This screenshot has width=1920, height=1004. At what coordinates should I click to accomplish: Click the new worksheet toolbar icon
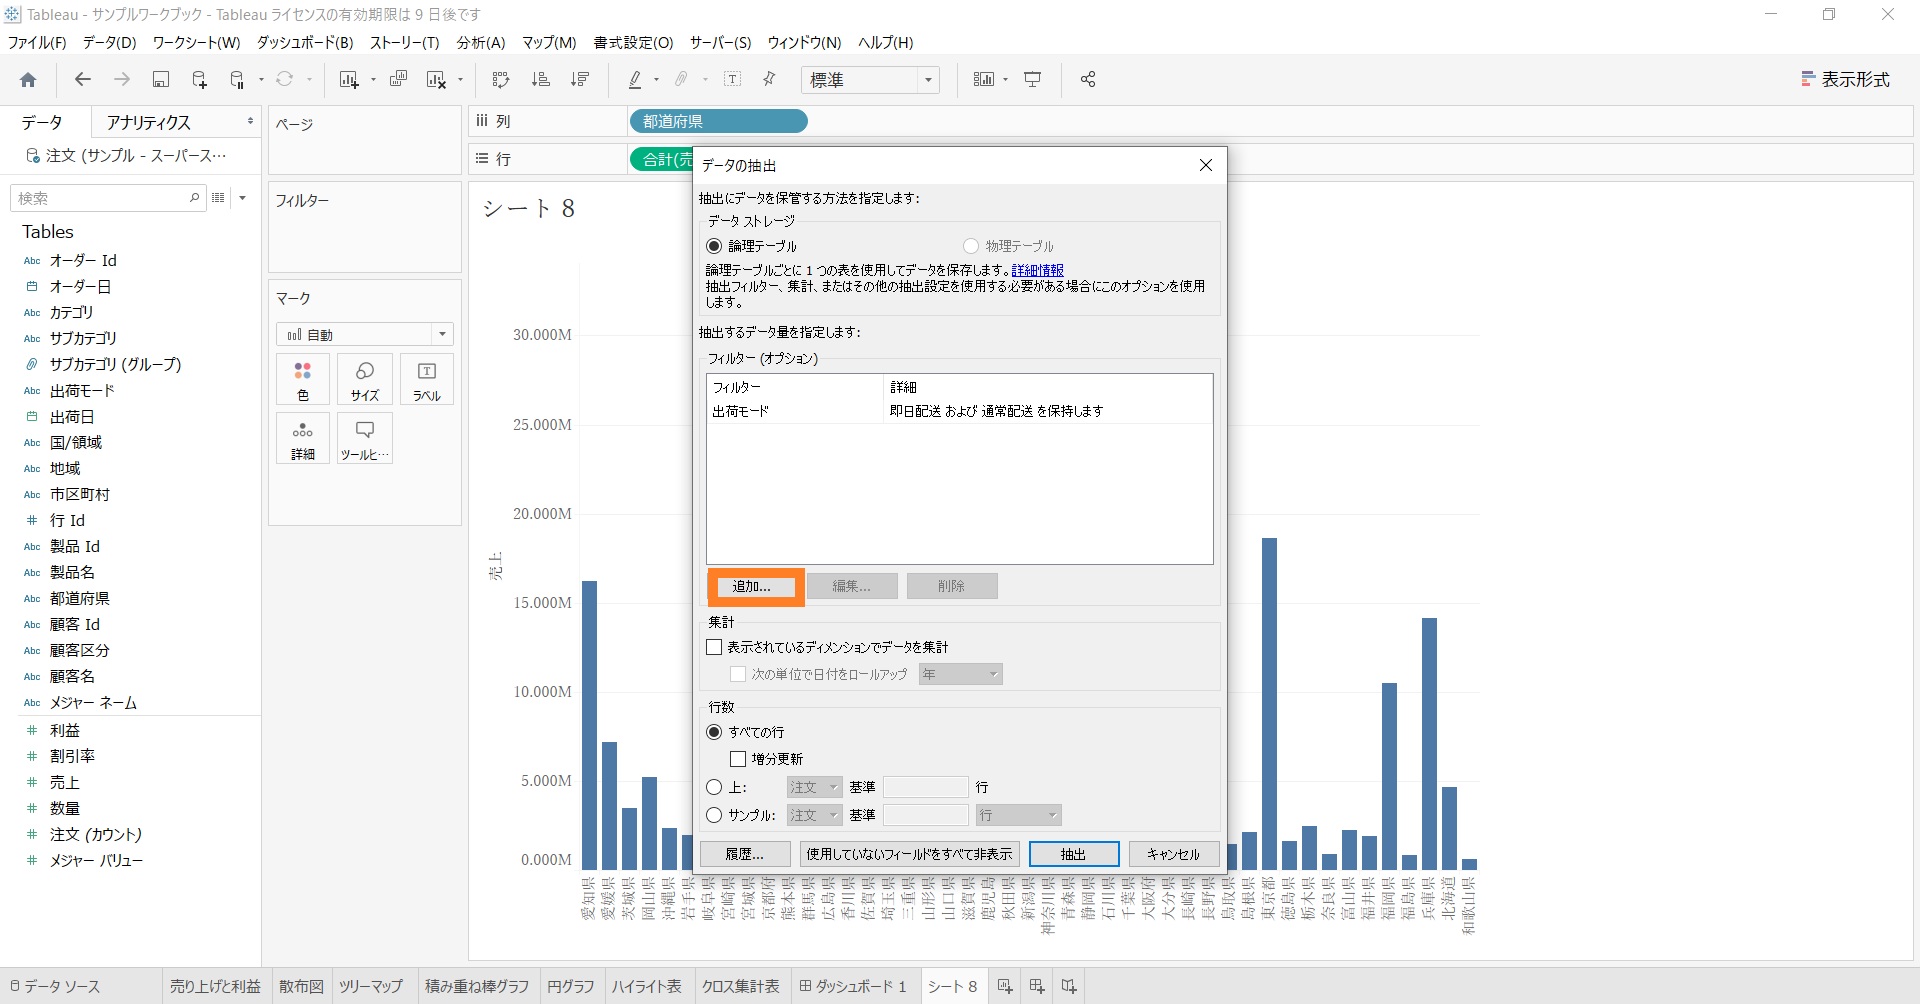click(349, 80)
